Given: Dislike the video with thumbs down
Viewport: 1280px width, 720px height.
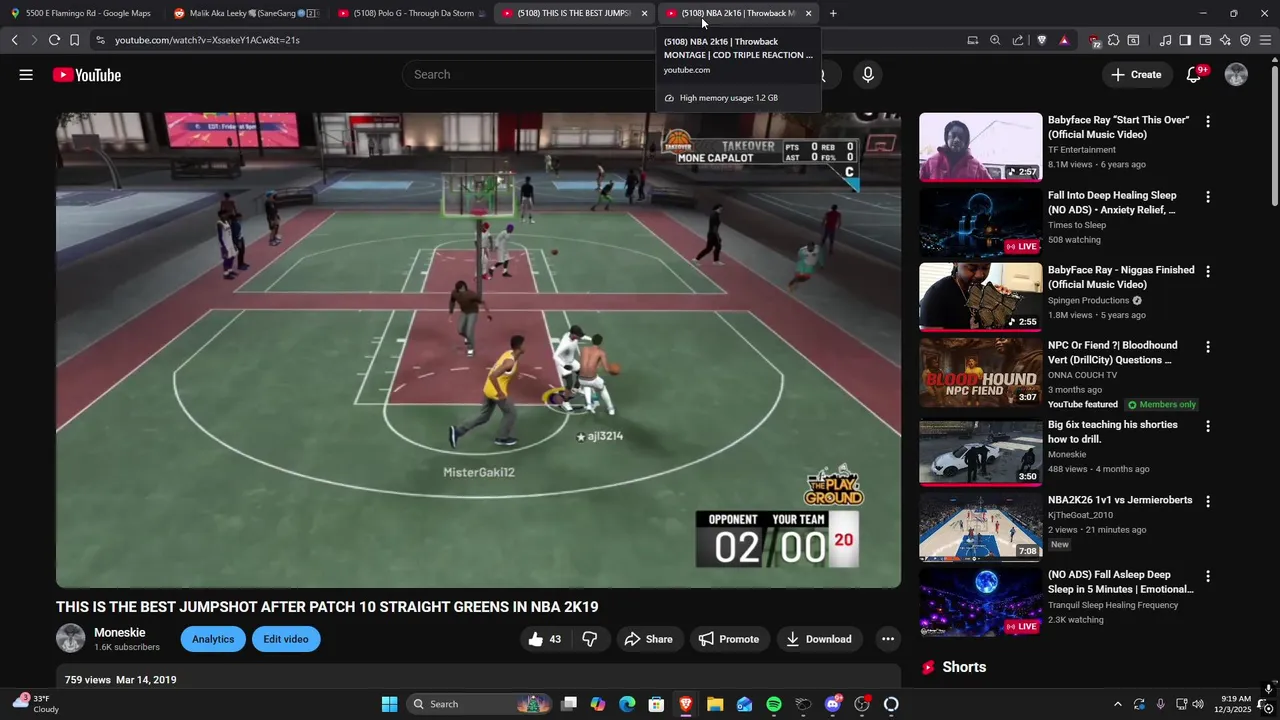Looking at the screenshot, I should pos(590,639).
